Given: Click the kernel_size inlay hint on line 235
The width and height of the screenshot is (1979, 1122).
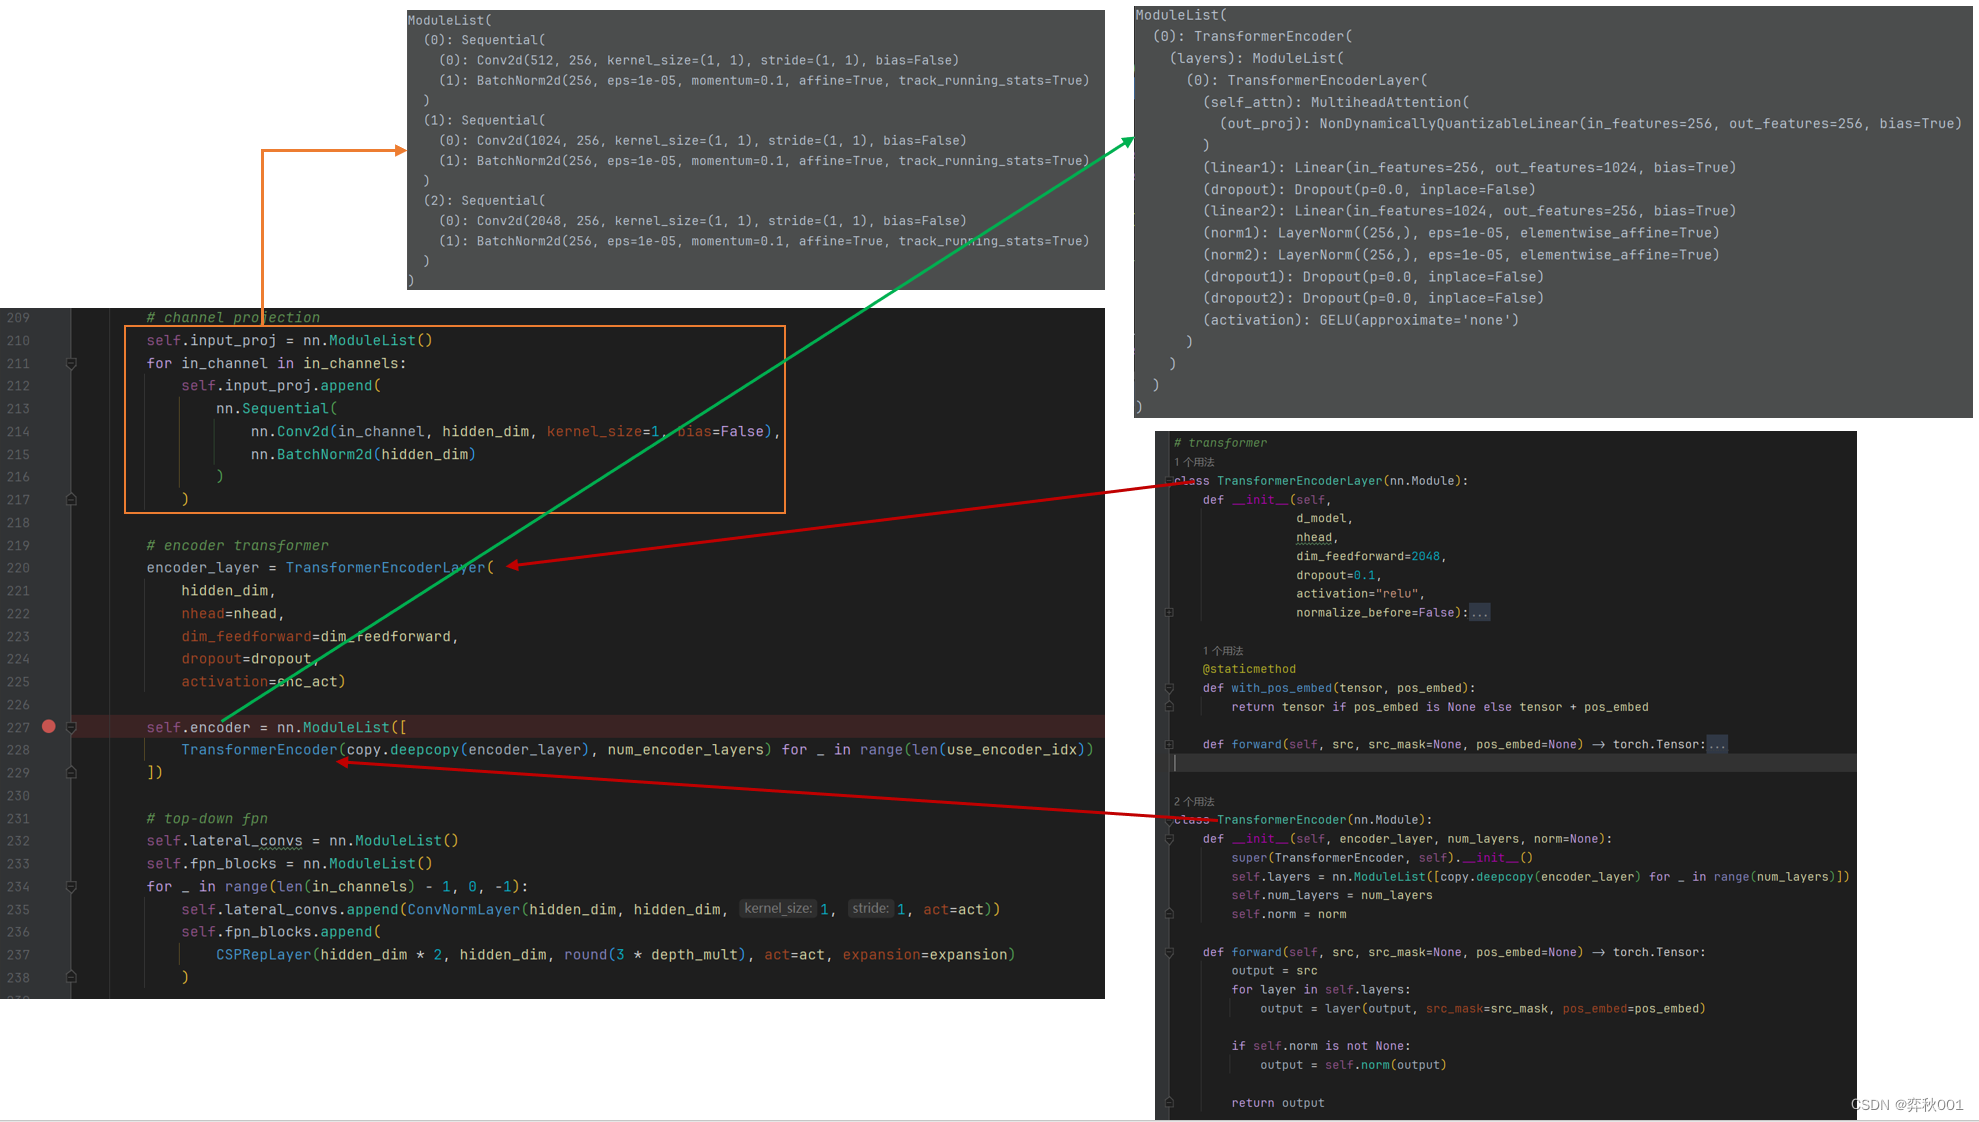Looking at the screenshot, I should point(778,909).
